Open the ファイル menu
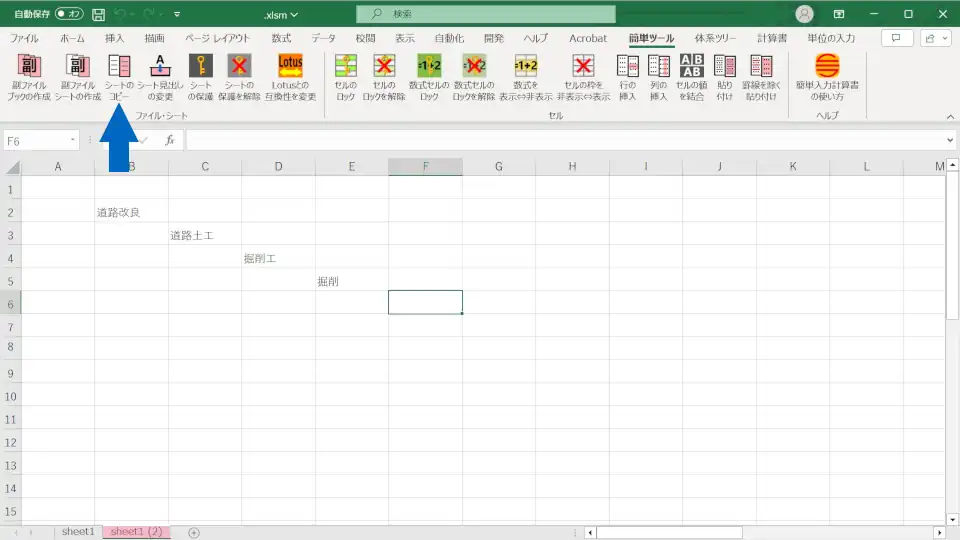The height and width of the screenshot is (540, 960). coord(24,38)
